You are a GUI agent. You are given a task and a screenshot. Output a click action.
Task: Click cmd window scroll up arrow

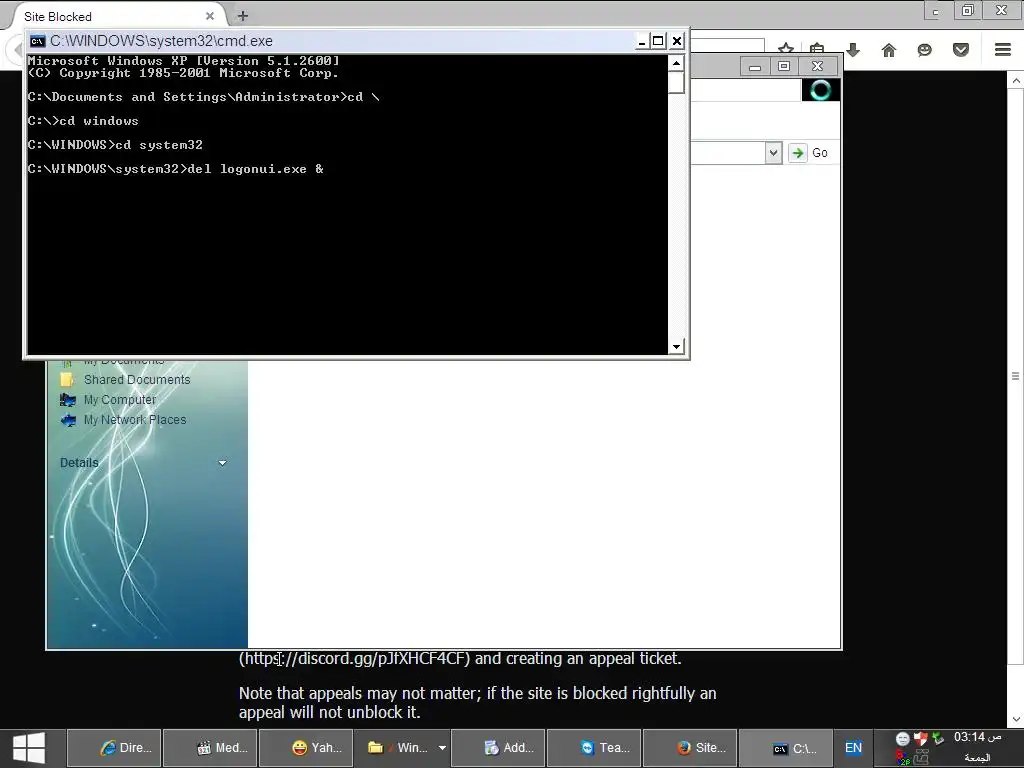(676, 63)
